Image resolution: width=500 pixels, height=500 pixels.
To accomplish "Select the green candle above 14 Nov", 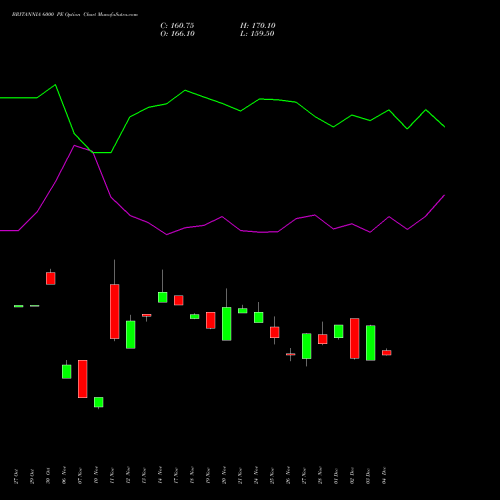I will pyautogui.click(x=163, y=297).
